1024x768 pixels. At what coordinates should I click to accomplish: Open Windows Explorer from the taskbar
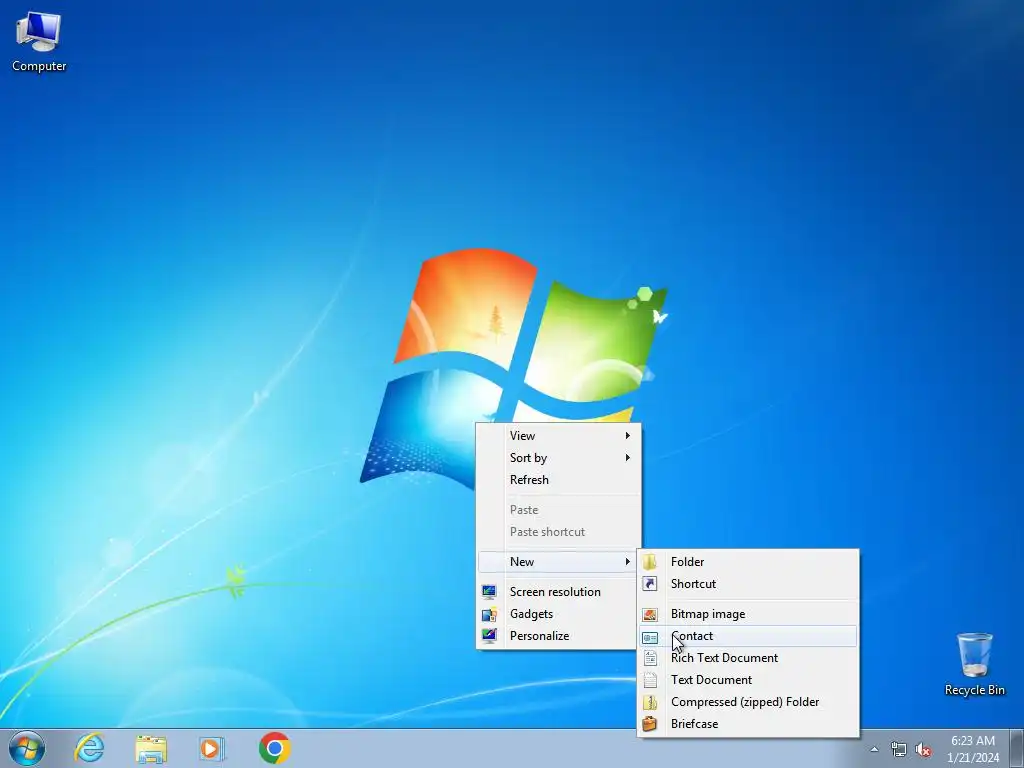pos(151,748)
